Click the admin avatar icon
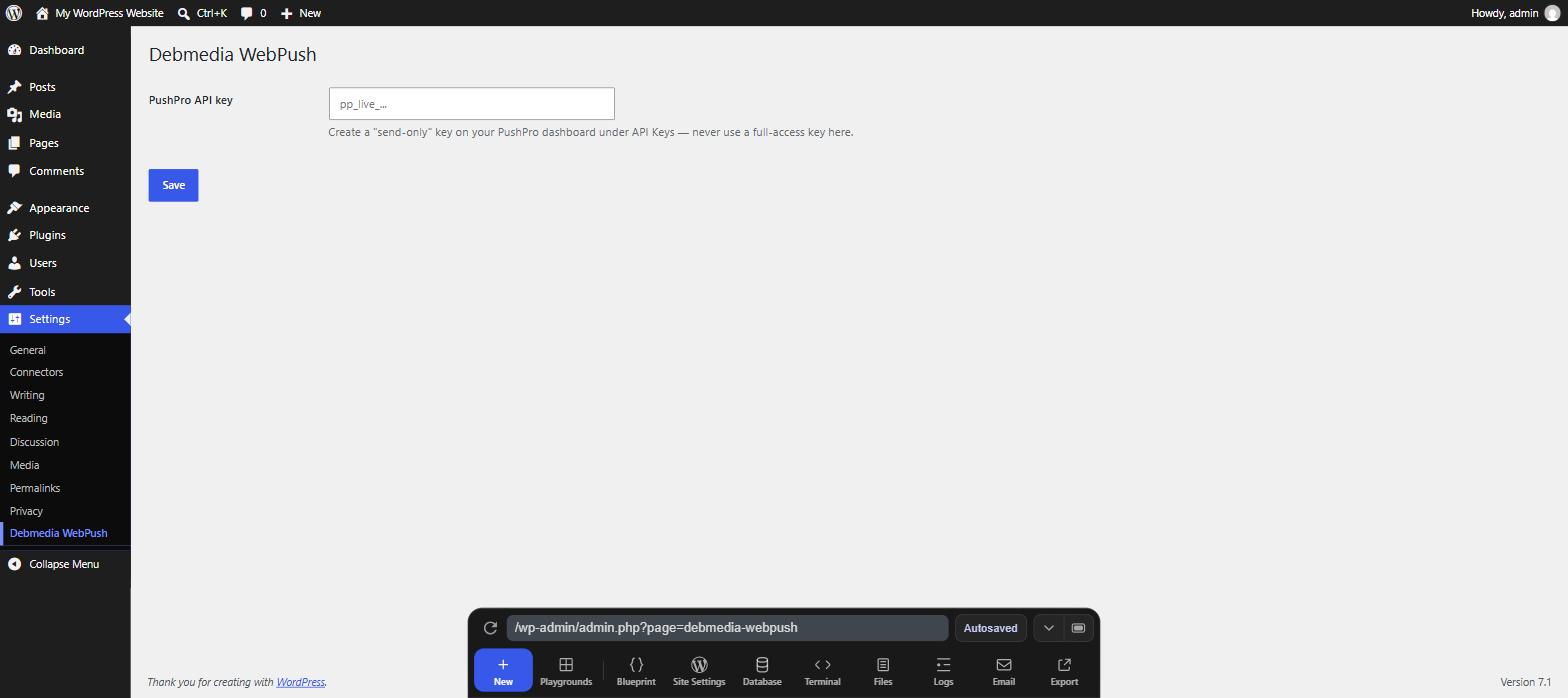Screen dimensions: 1568x698 click(x=1551, y=13)
